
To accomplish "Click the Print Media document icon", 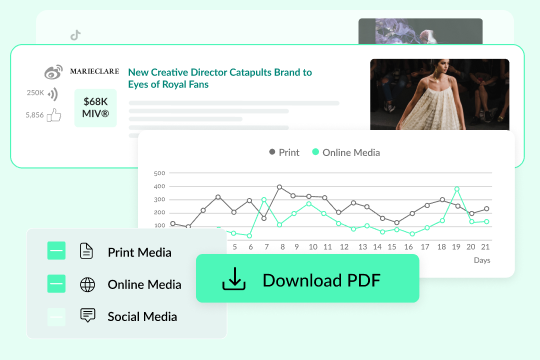I will [86, 251].
